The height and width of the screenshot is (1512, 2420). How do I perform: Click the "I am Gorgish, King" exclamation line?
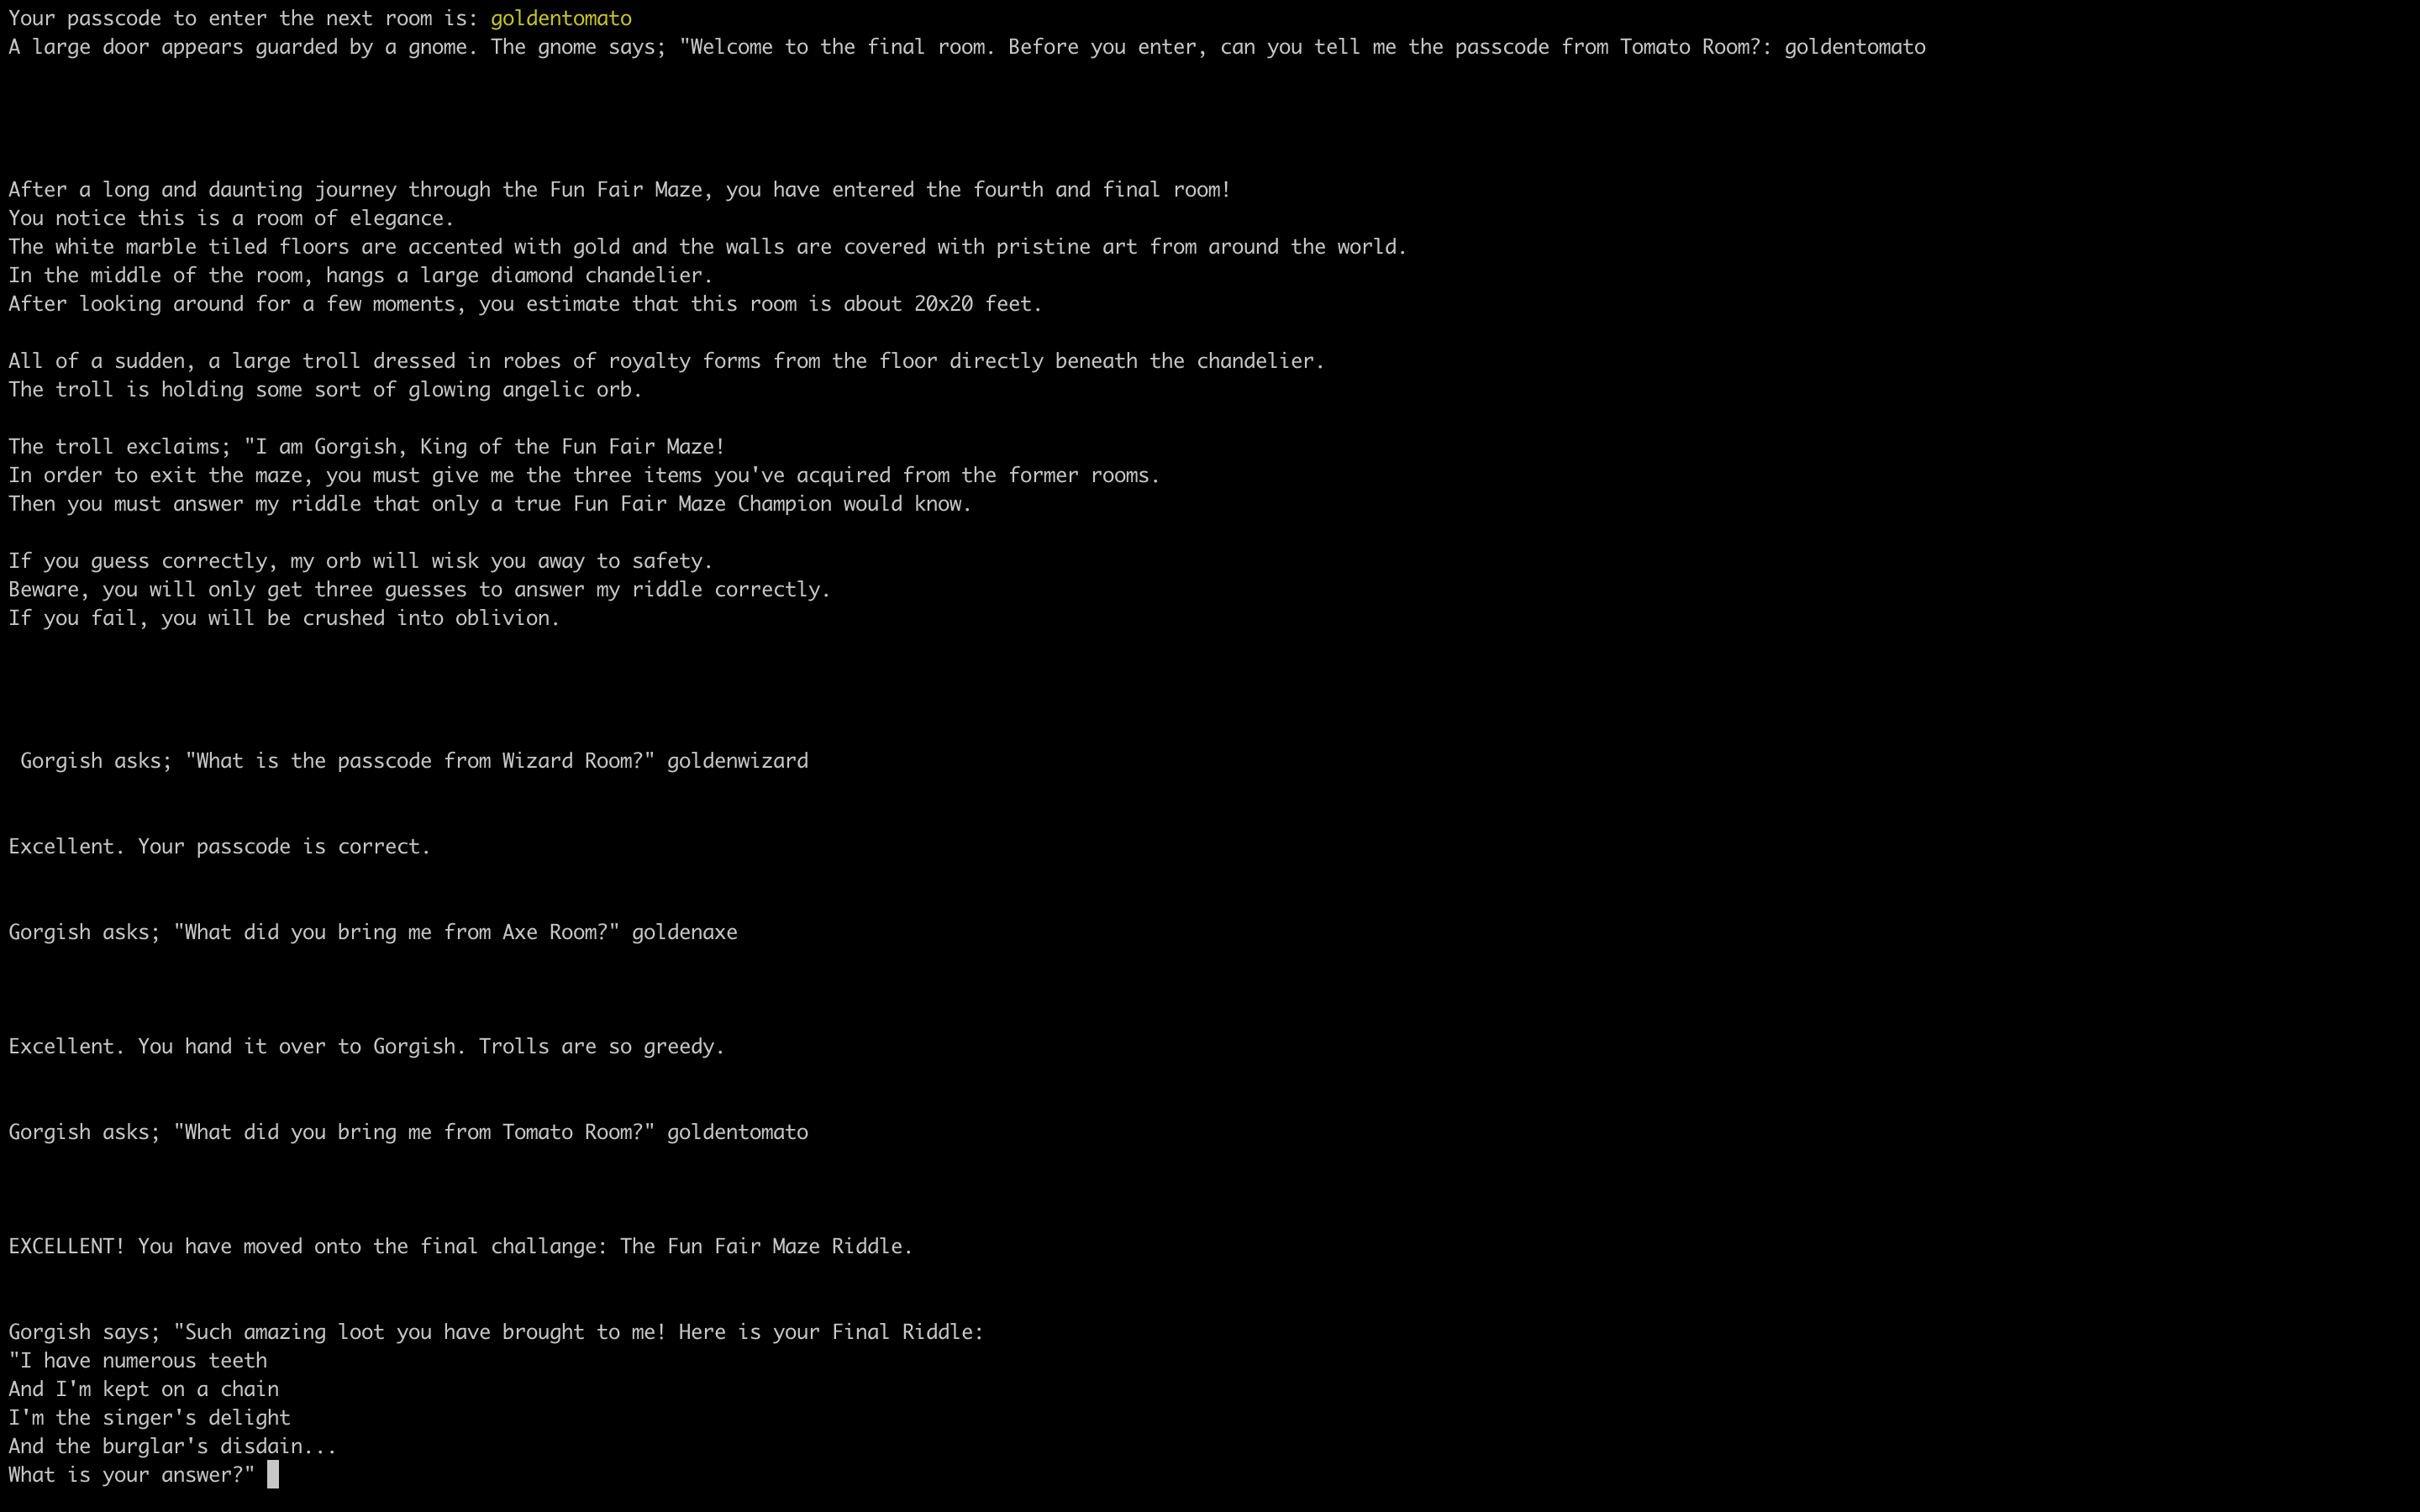pyautogui.click(x=367, y=447)
